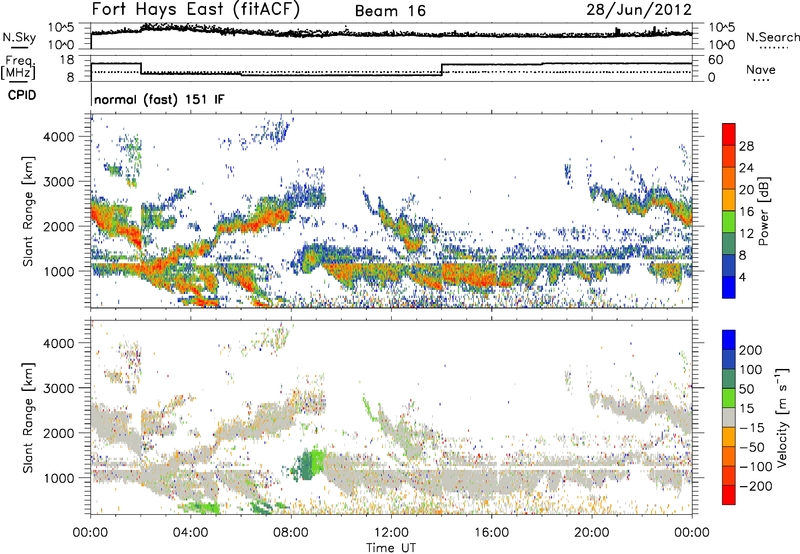
Task: Click the "1000" tick of the power panel
Action: [59, 271]
